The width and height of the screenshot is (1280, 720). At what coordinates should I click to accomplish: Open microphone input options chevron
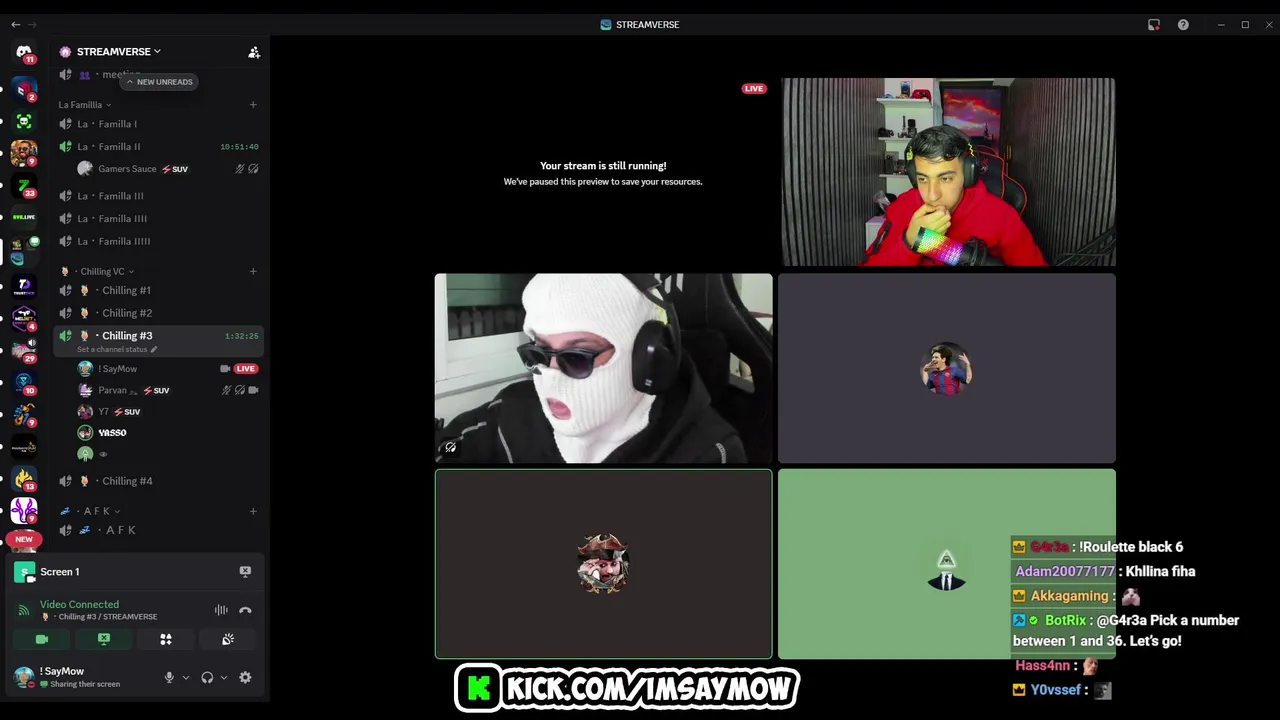click(x=185, y=677)
